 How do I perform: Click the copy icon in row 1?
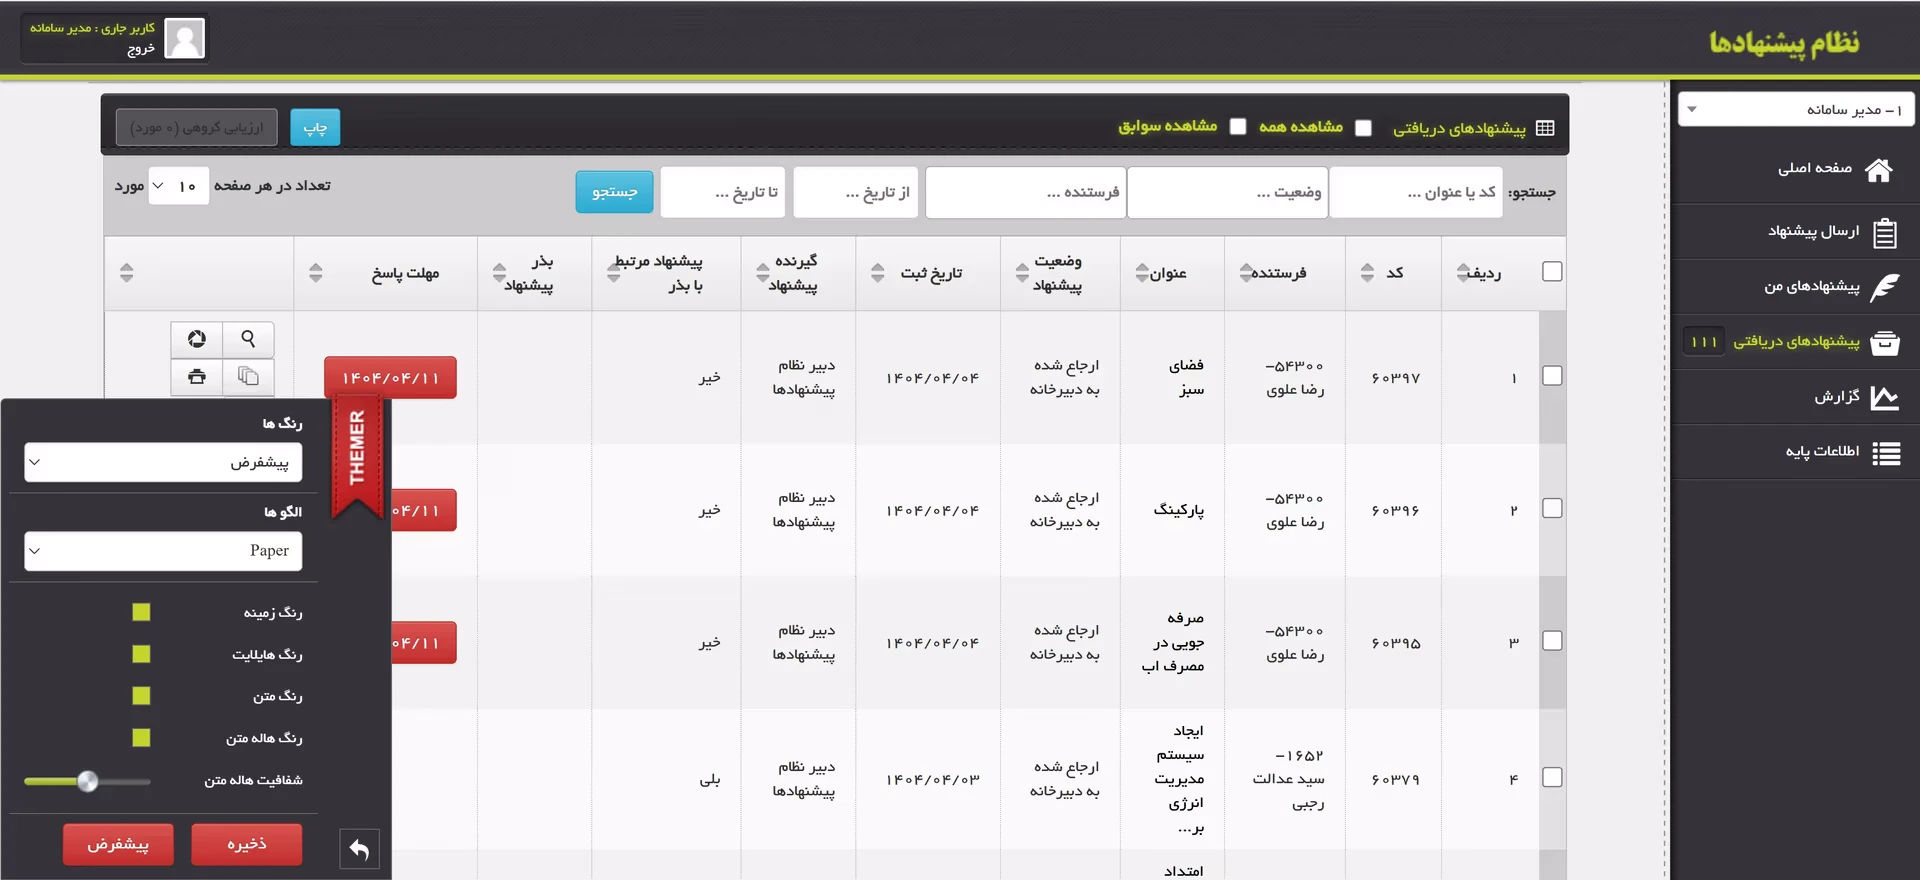[248, 376]
